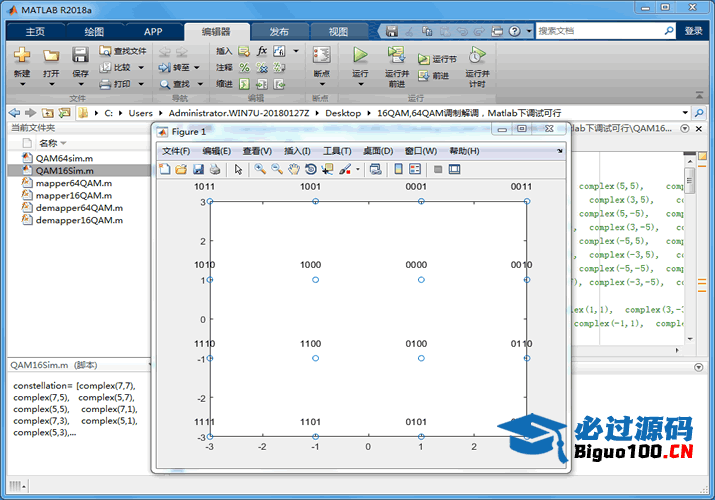715x500 pixels.
Task: Activate the Rotate 3D tool
Action: pyautogui.click(x=311, y=169)
